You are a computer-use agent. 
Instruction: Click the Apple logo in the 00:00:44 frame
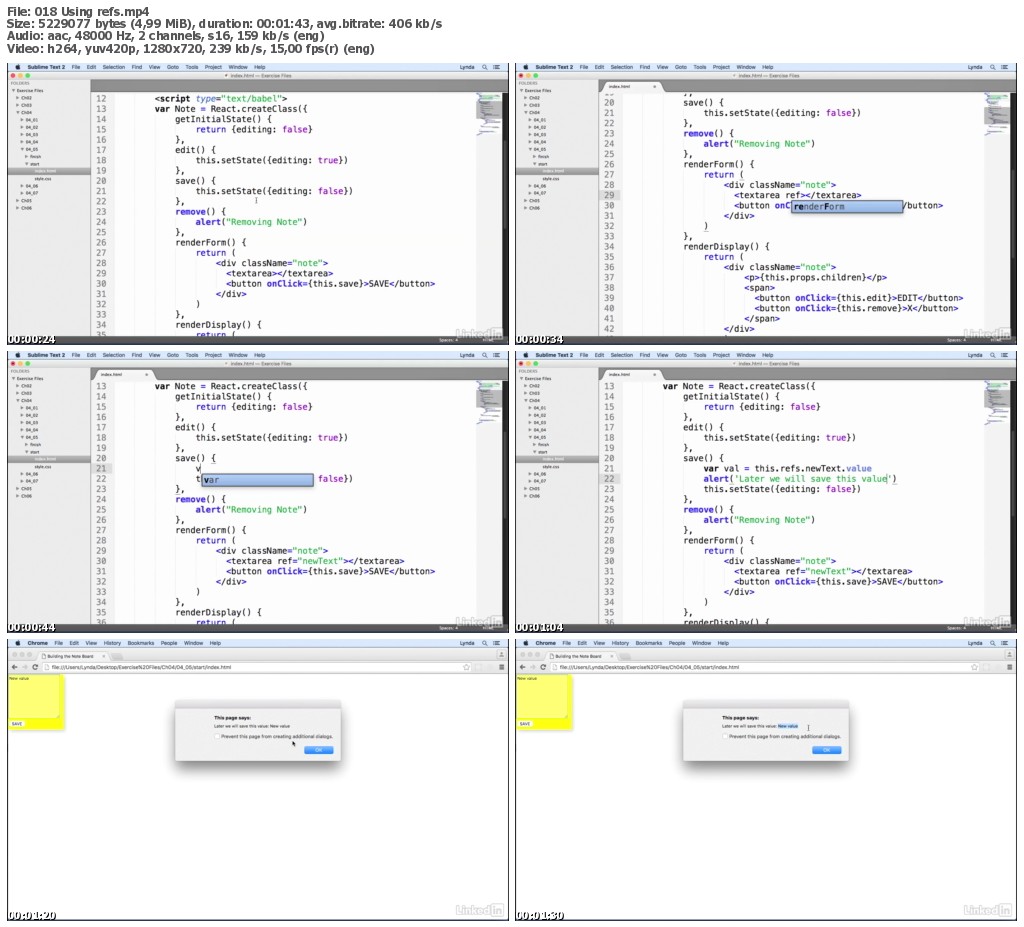(18, 355)
